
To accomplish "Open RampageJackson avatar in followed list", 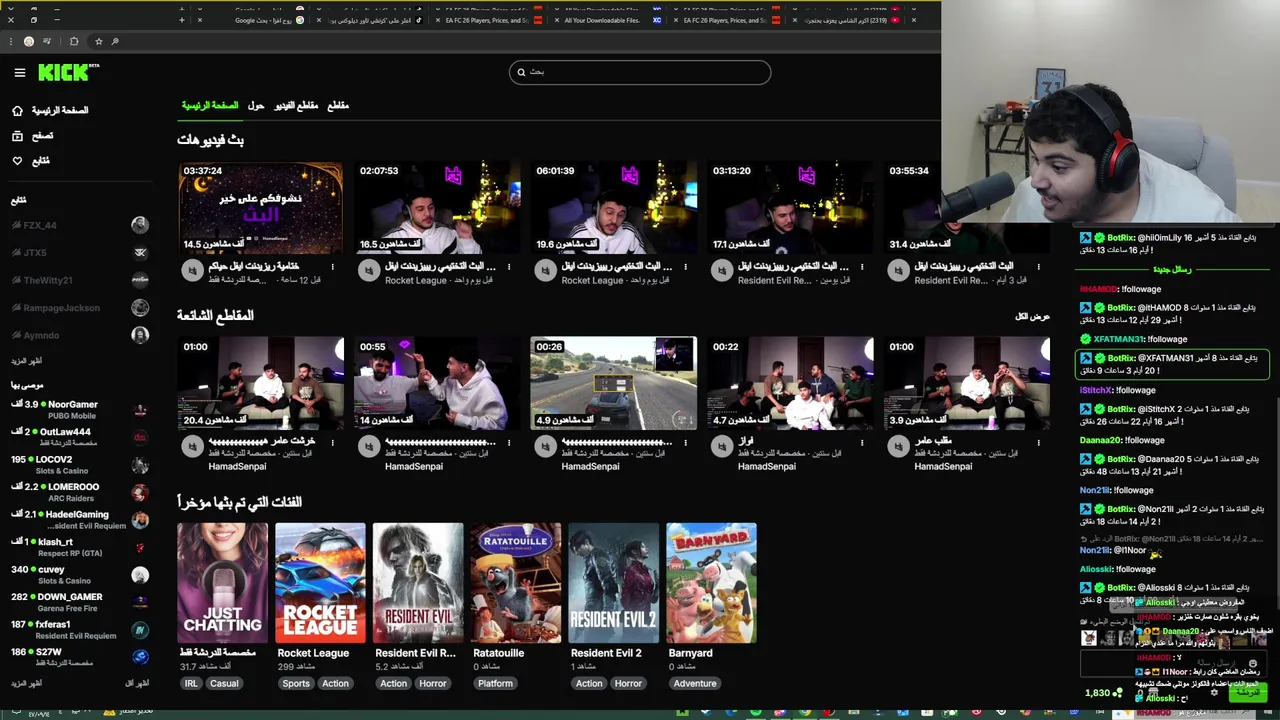I will [140, 307].
